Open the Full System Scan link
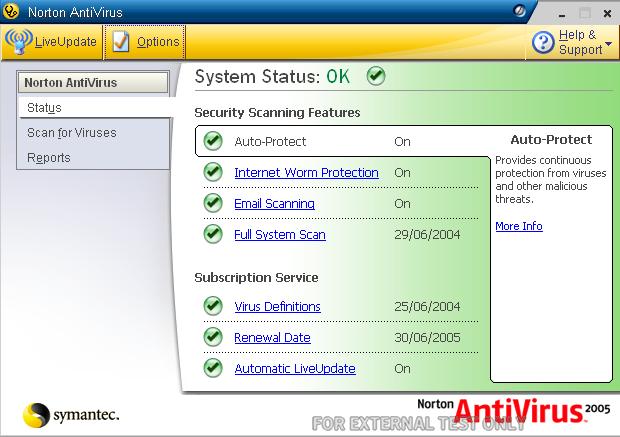The height and width of the screenshot is (437, 620). point(280,235)
